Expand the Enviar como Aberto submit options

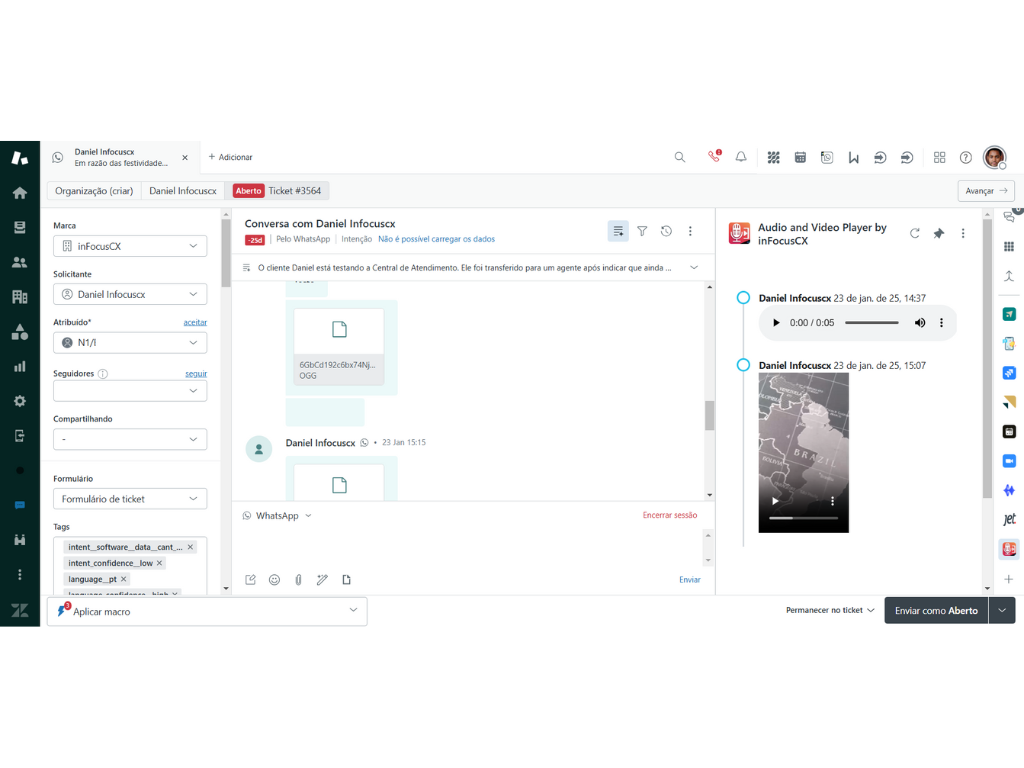pos(1002,610)
